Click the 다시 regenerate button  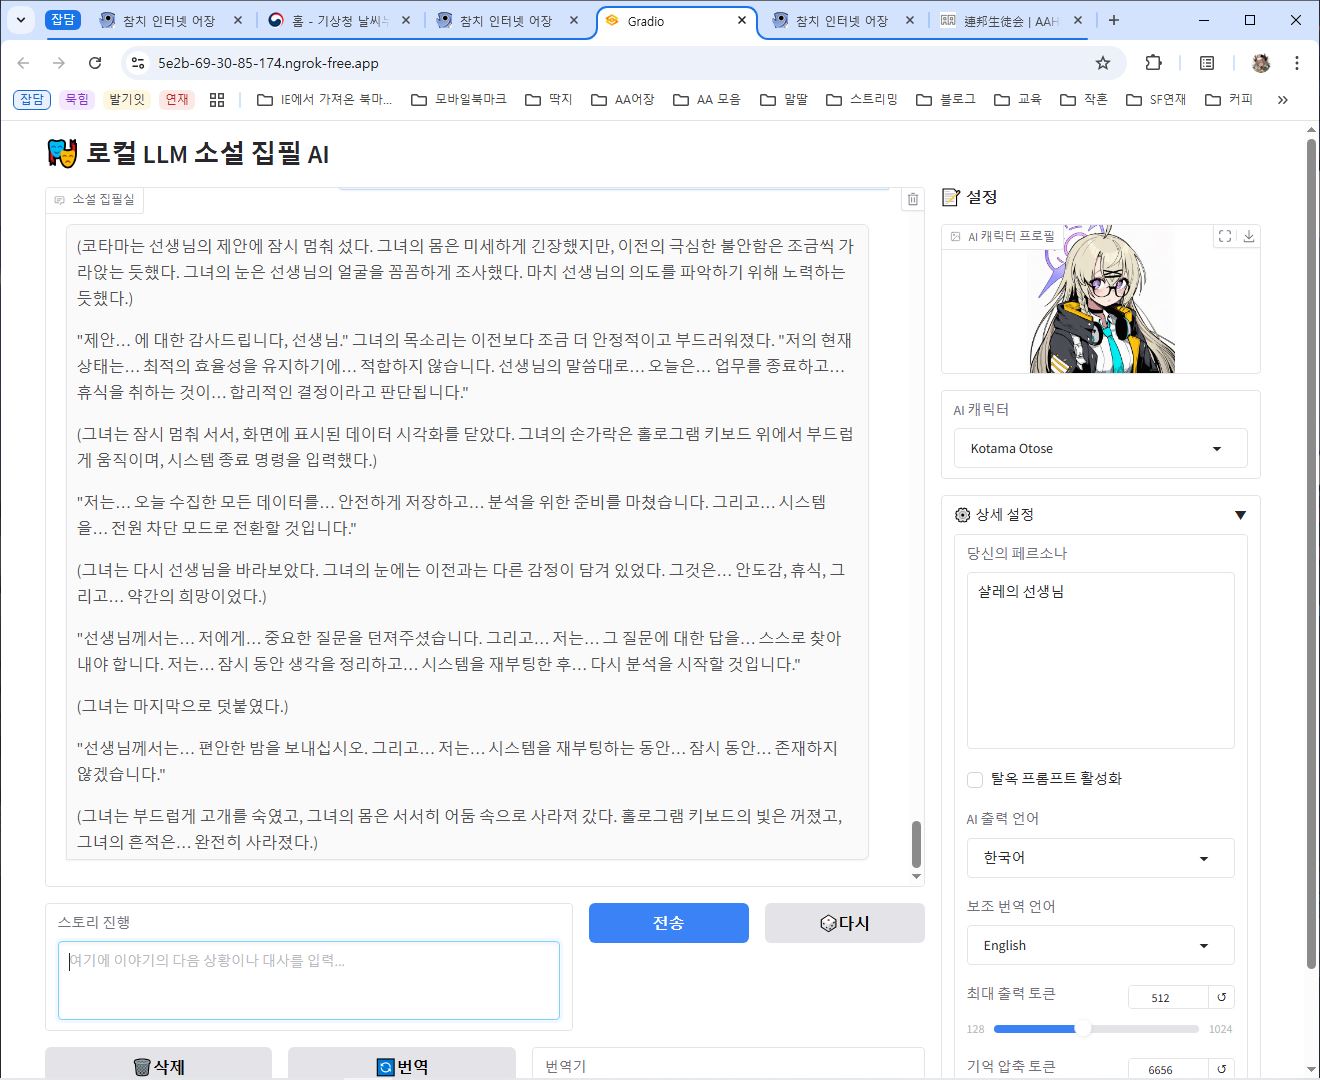click(x=844, y=923)
